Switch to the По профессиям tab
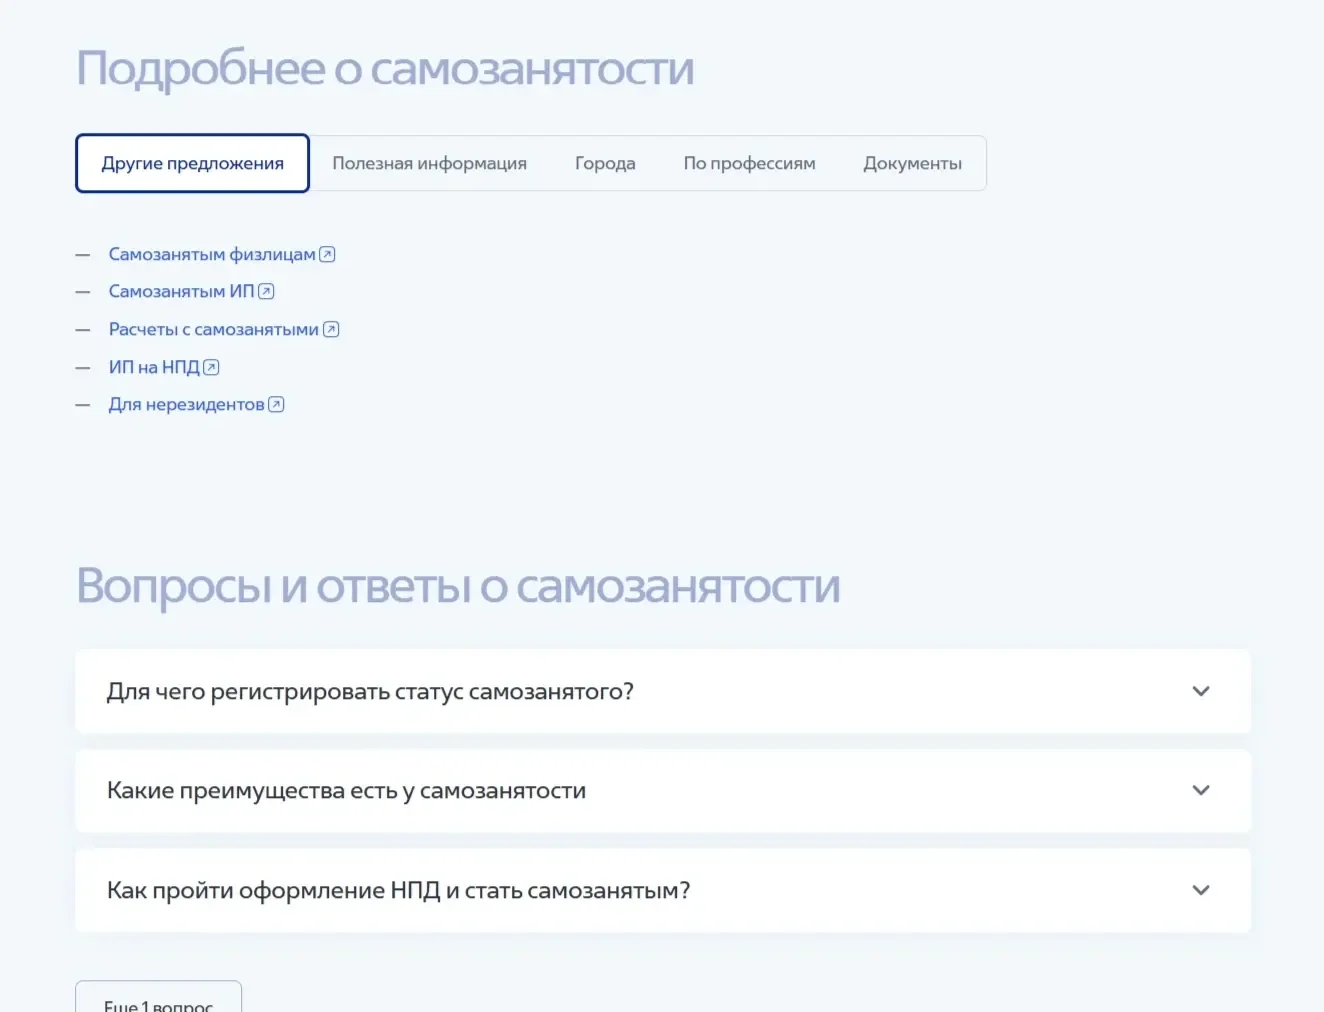The height and width of the screenshot is (1012, 1324). pos(750,163)
